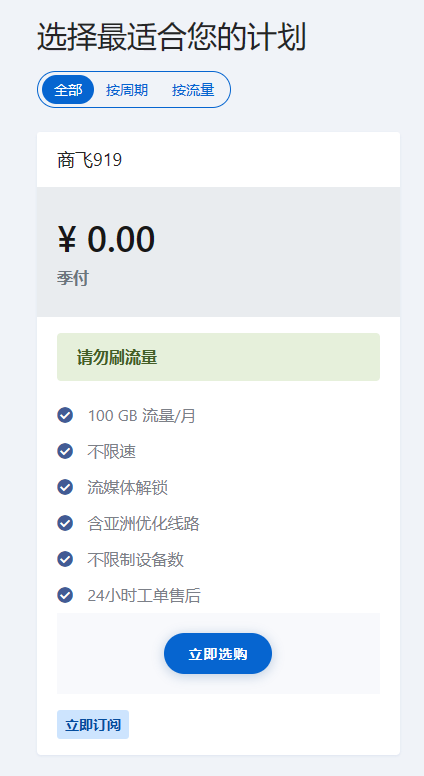The image size is (424, 776).
Task: Click the 100 GB 流量/月 feature text
Action: coord(141,416)
